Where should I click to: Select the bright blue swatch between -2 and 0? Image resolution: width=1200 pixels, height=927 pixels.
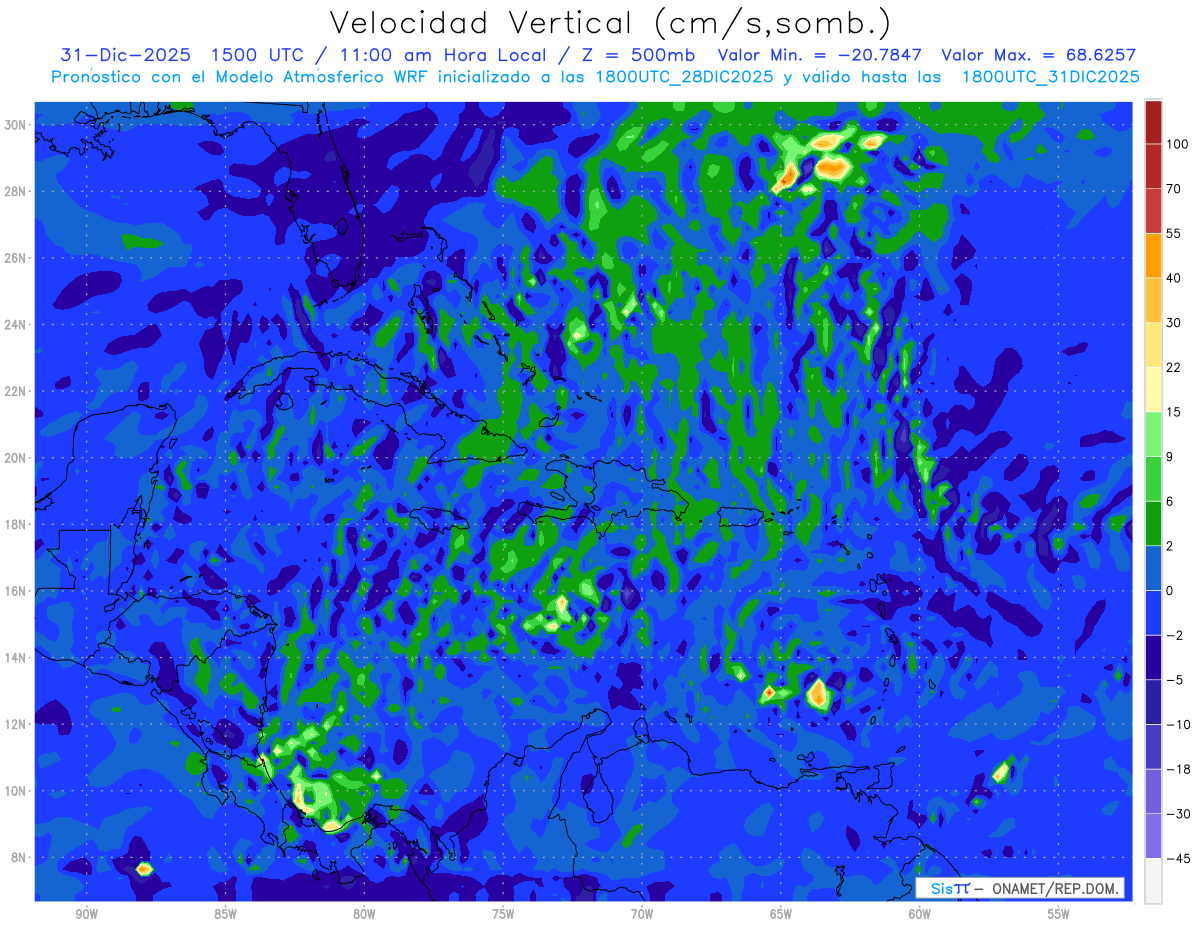[1153, 613]
